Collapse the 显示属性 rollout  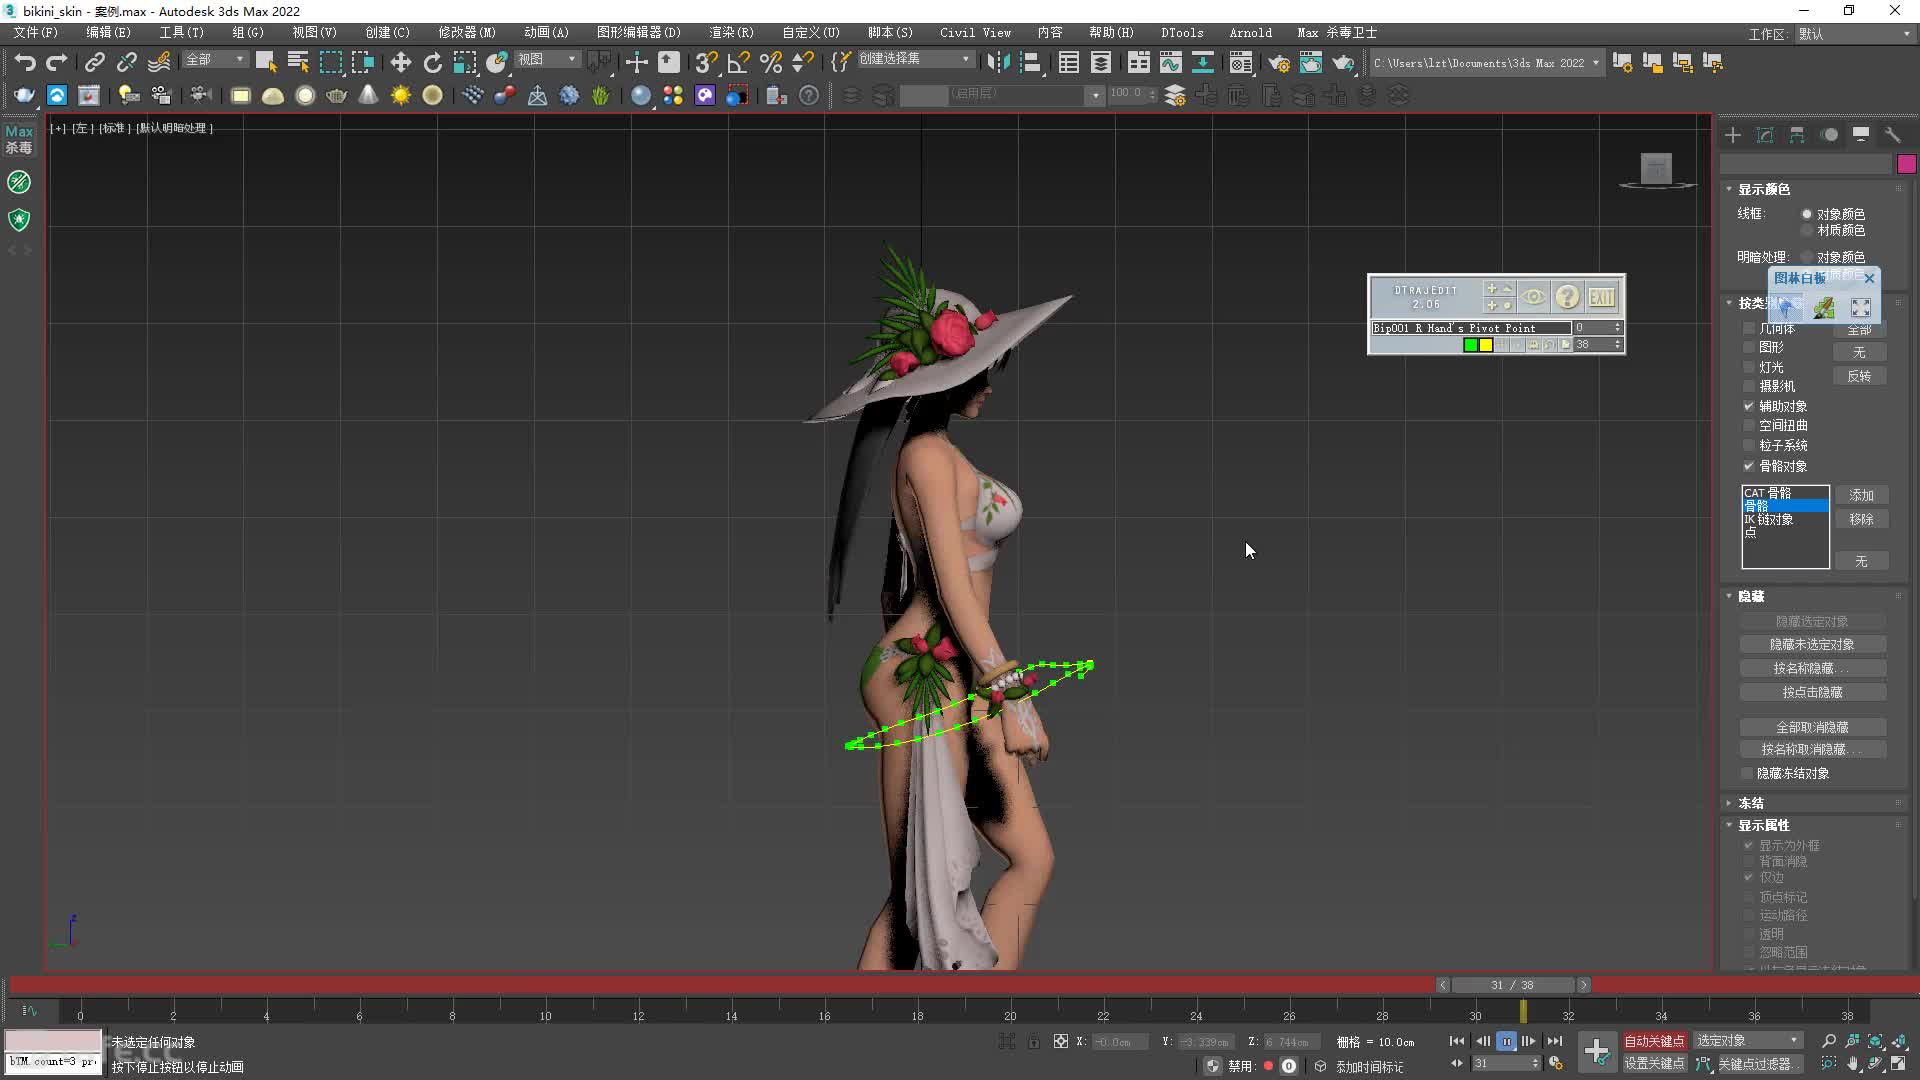(x=1763, y=825)
